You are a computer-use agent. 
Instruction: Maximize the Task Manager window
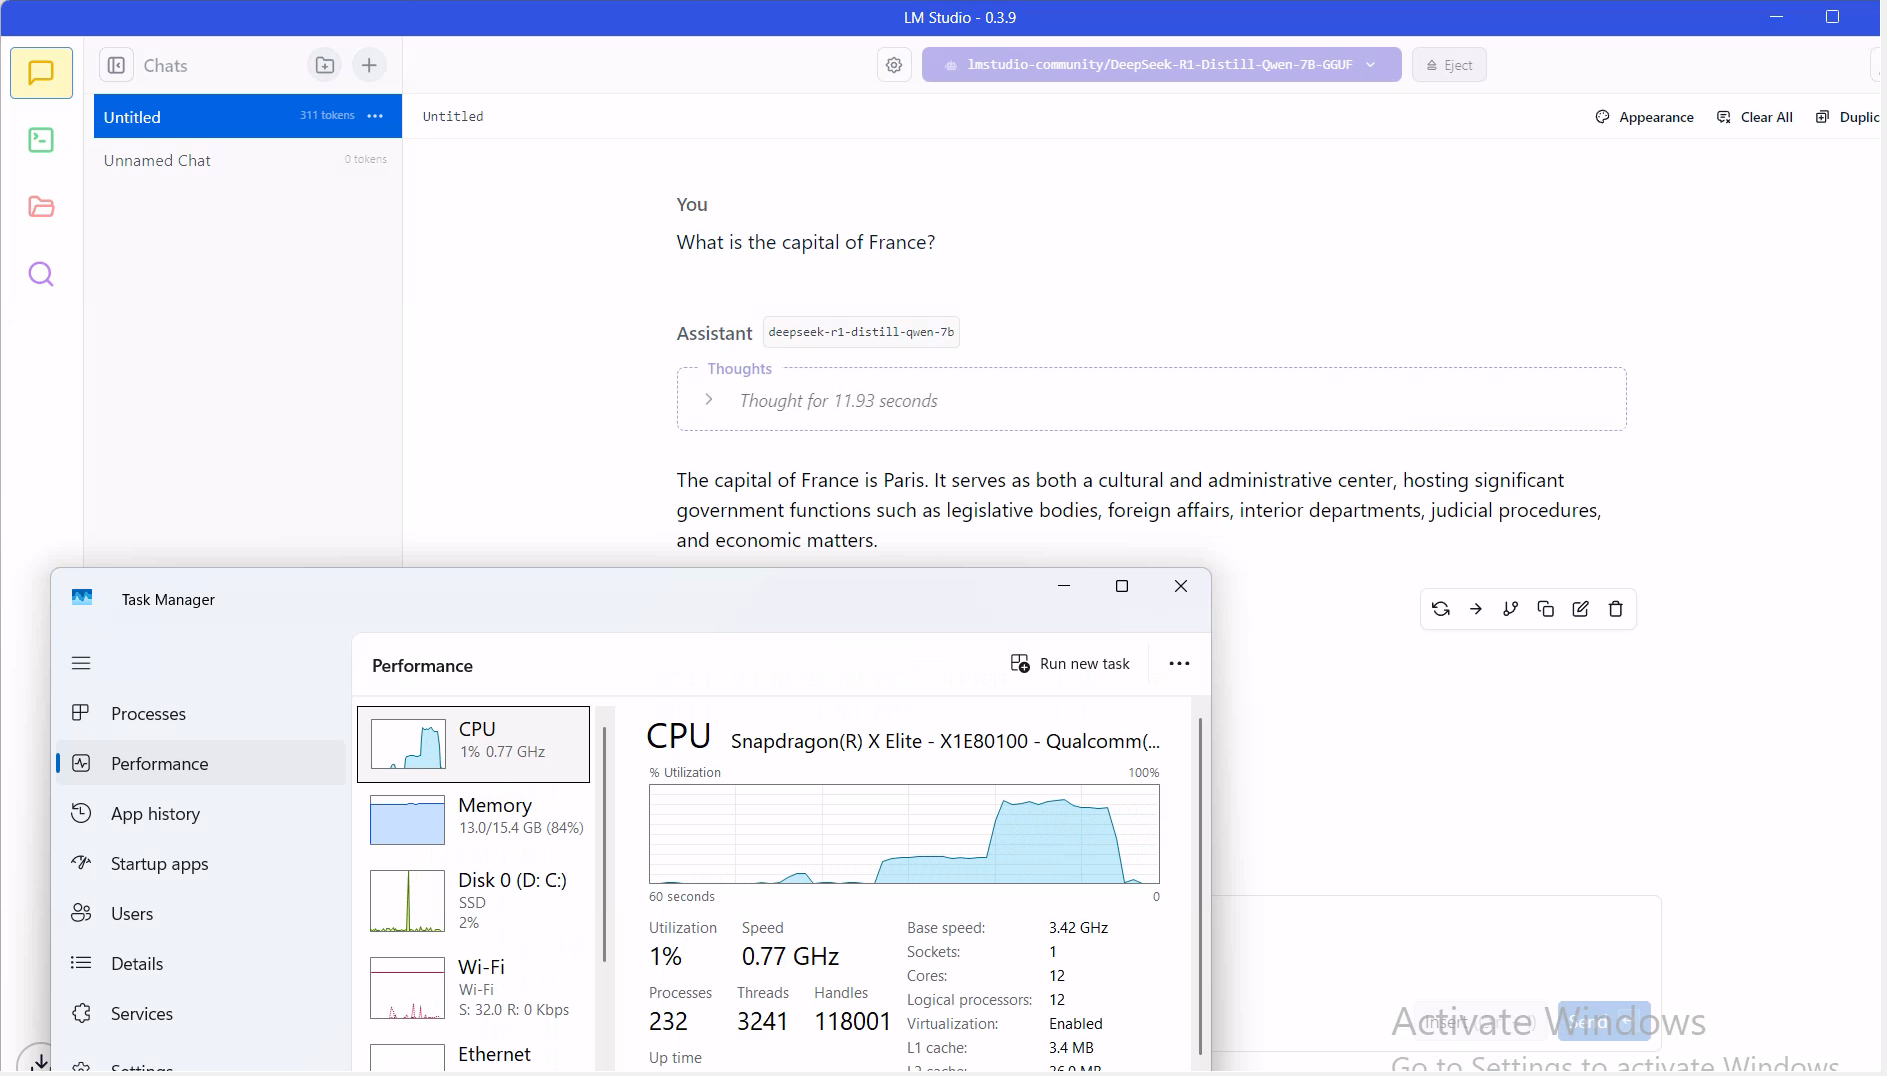pyautogui.click(x=1122, y=586)
